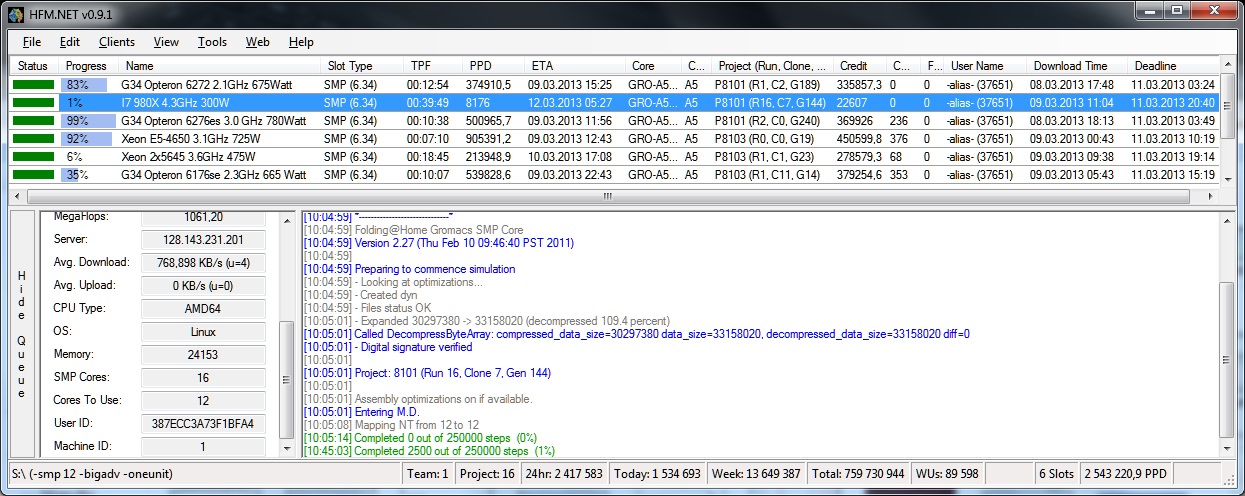Screen dimensions: 1245x496
Task: Click the credit value 450599,8
Action: [x=859, y=138]
